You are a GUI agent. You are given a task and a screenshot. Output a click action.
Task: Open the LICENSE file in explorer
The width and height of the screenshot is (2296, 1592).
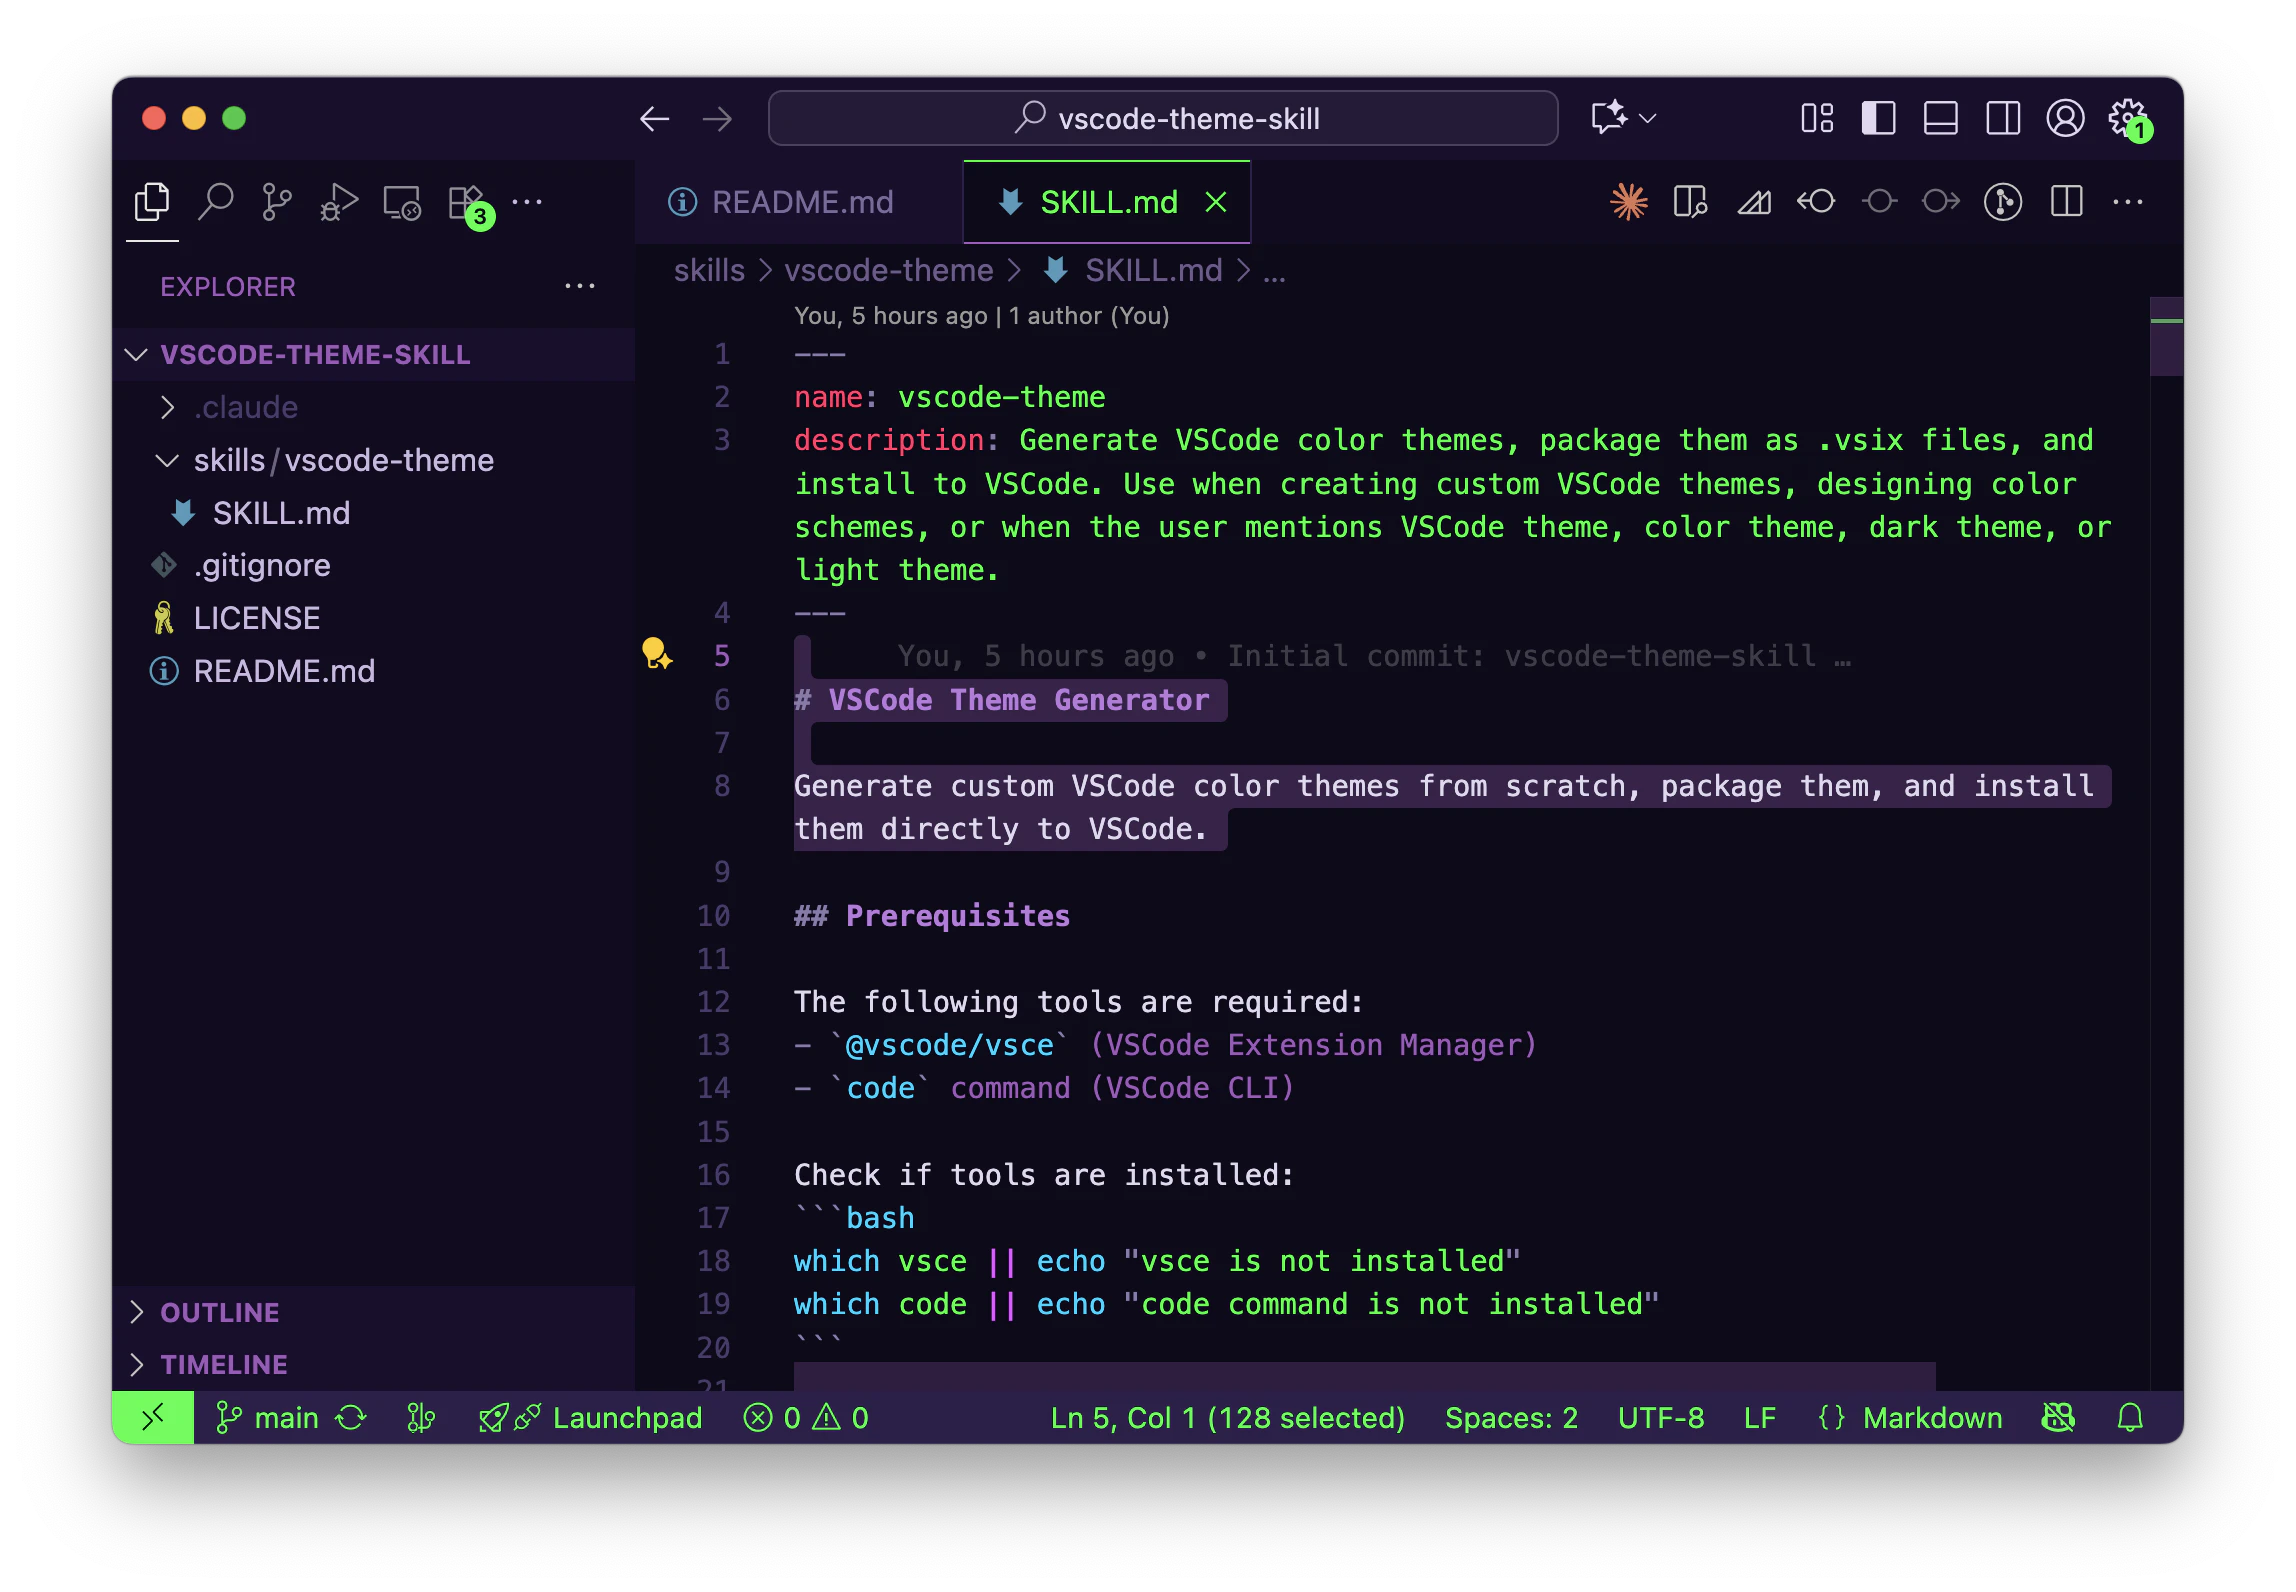coord(373,618)
